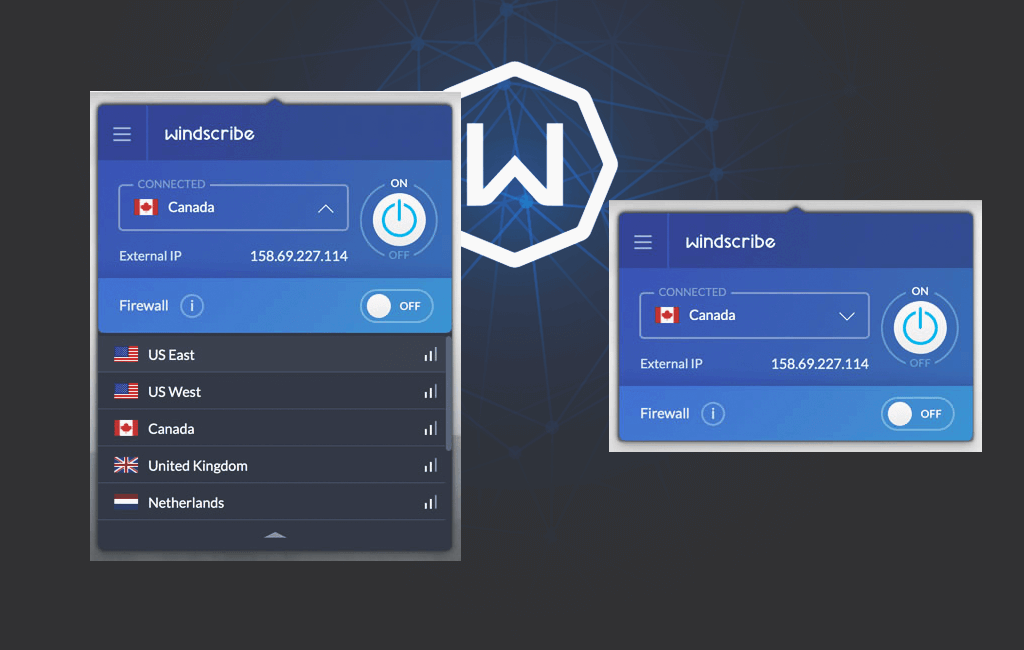
Task: Open hamburger menu in left Windscribe panel
Action: coord(122,134)
